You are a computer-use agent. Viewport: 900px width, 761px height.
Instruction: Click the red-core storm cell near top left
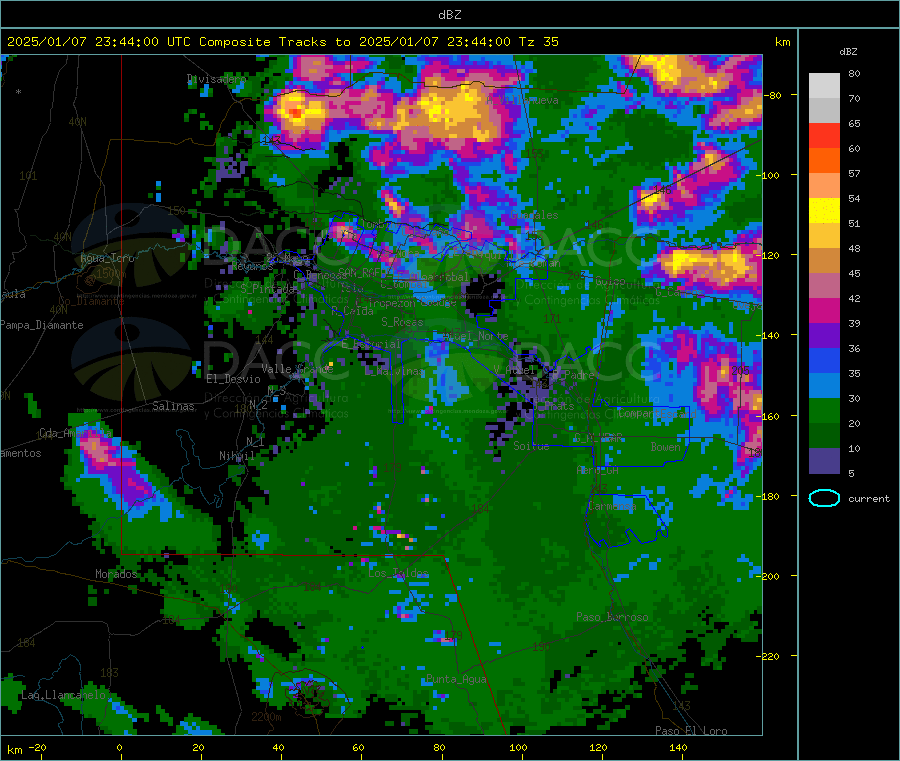295,112
